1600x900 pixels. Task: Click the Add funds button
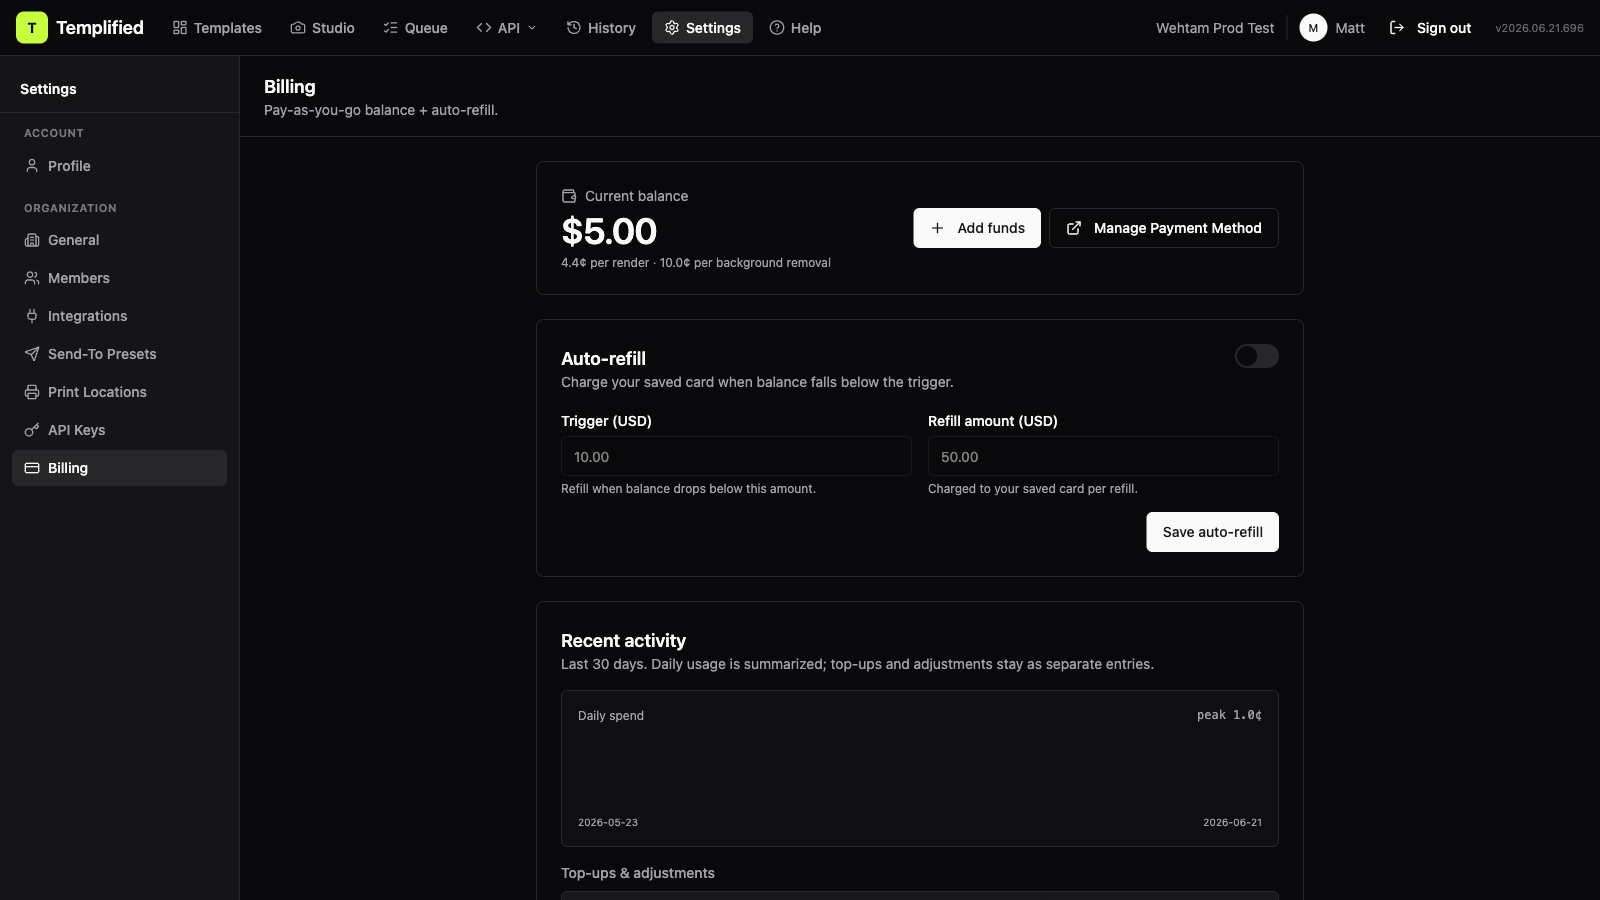[x=977, y=228]
